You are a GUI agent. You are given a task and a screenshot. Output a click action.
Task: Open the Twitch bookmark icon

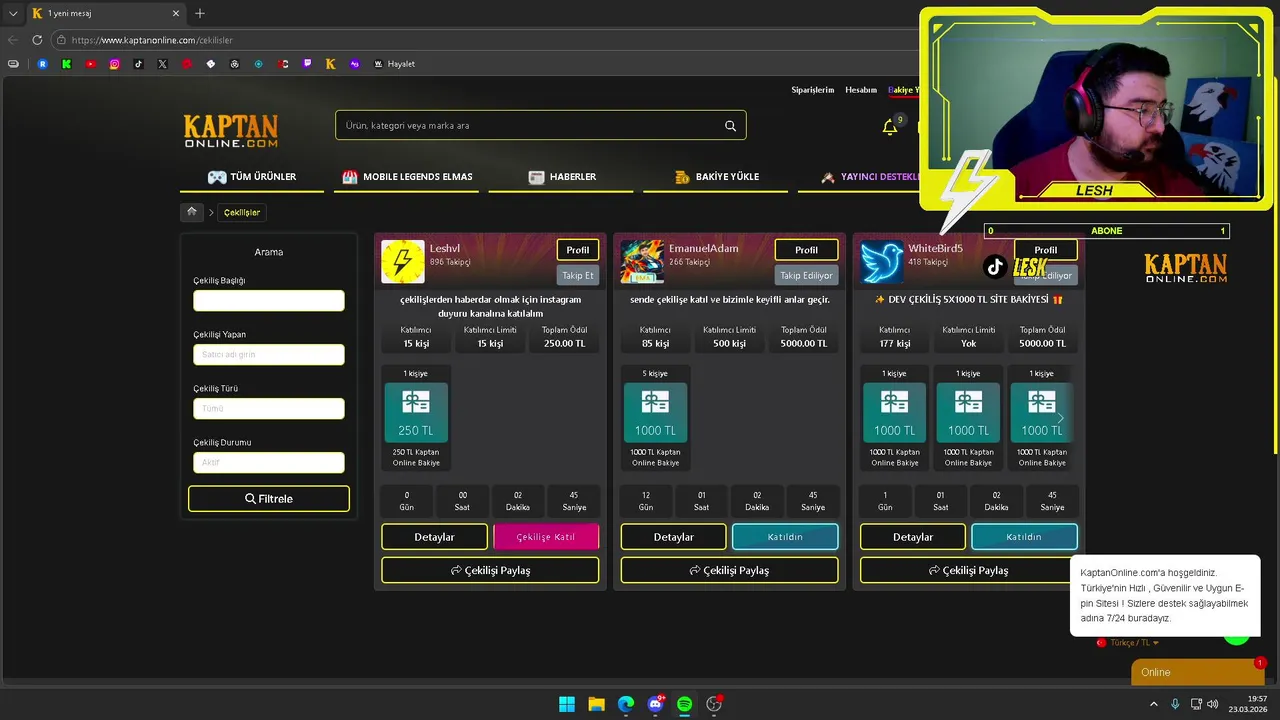click(x=307, y=64)
